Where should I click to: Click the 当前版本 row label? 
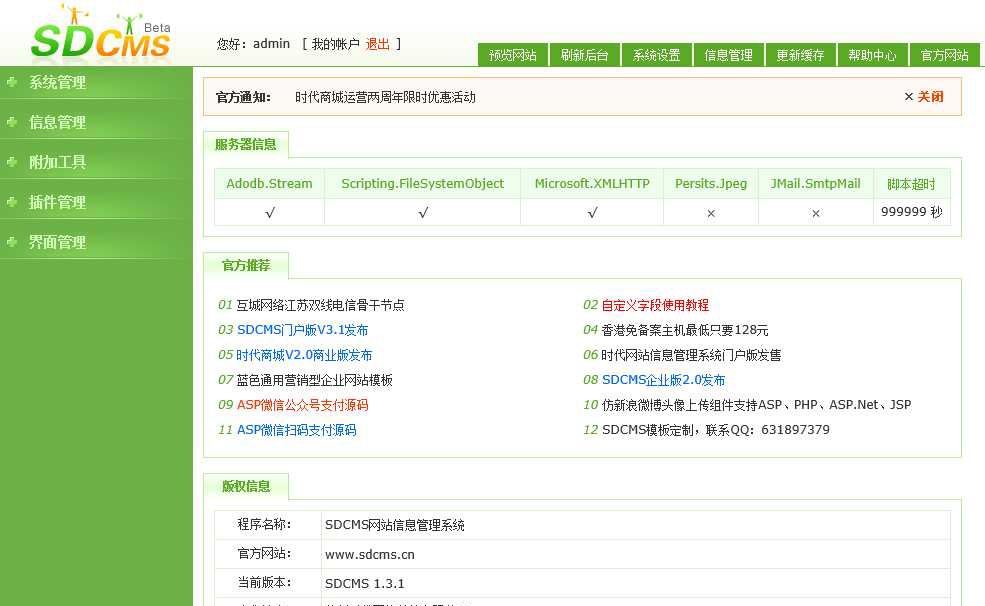[x=264, y=583]
